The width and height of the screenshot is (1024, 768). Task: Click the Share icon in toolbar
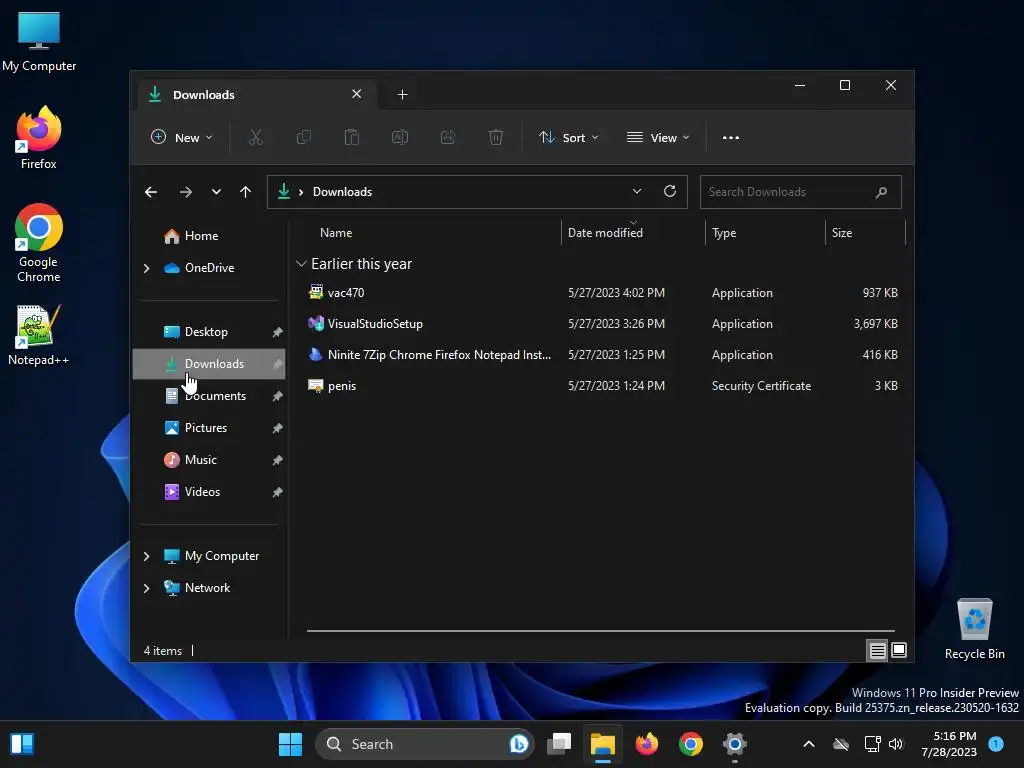(448, 137)
